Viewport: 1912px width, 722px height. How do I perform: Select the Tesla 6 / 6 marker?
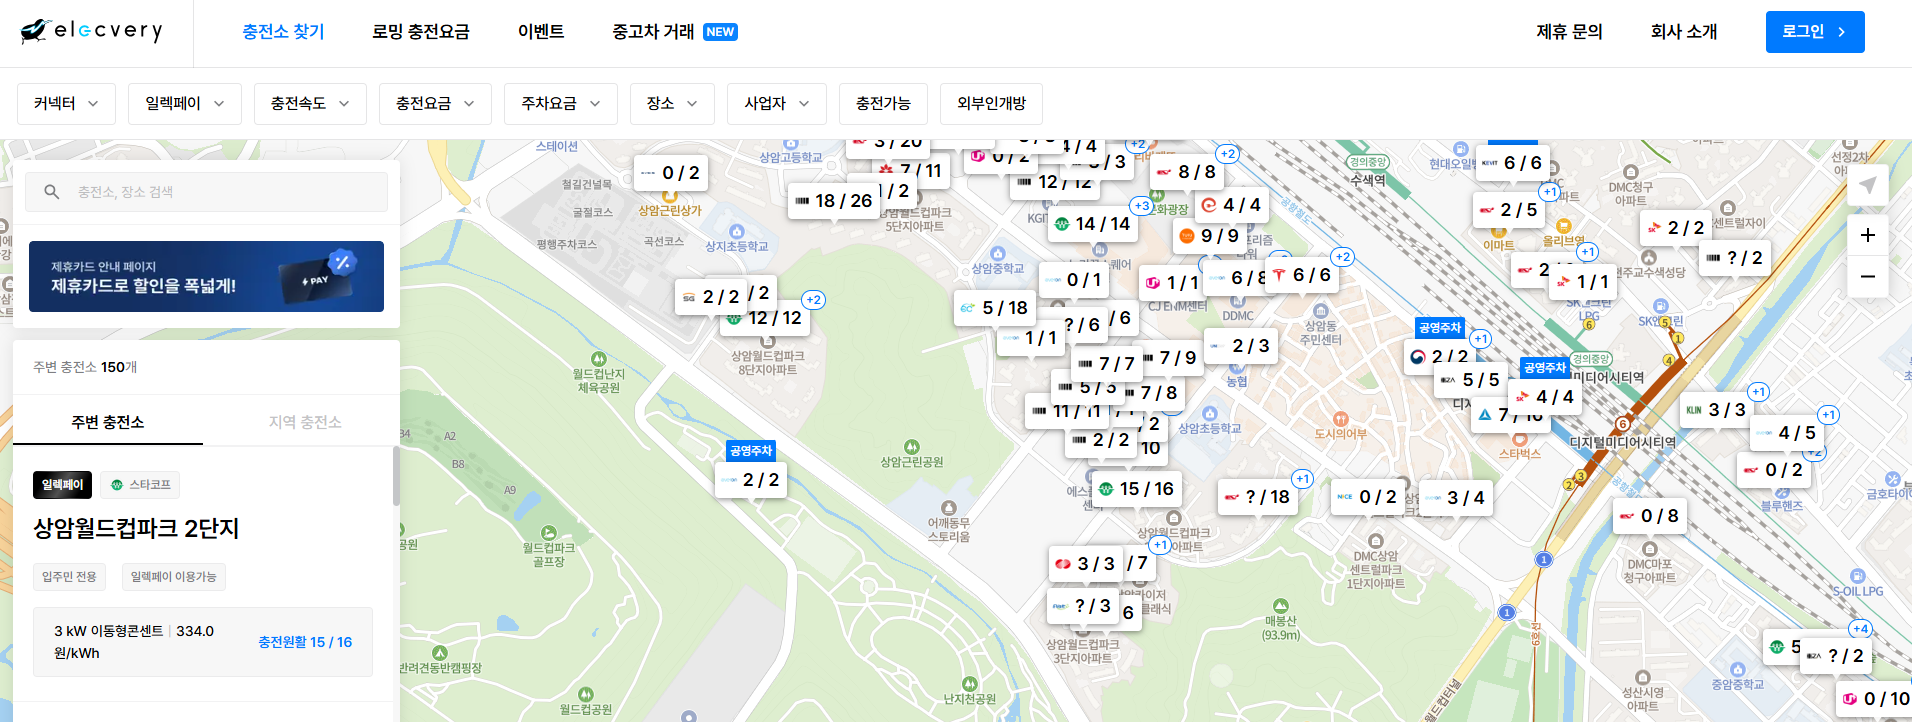click(x=1301, y=275)
